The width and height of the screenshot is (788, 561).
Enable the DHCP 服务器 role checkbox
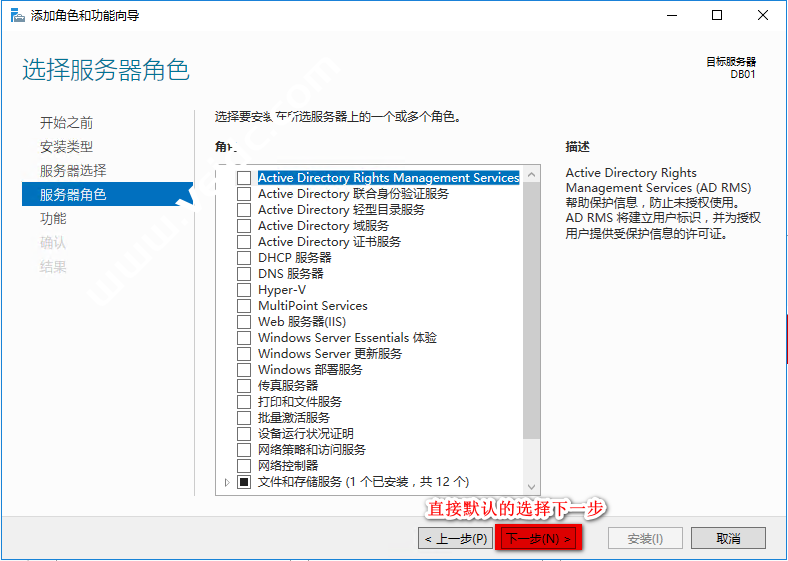click(x=244, y=258)
